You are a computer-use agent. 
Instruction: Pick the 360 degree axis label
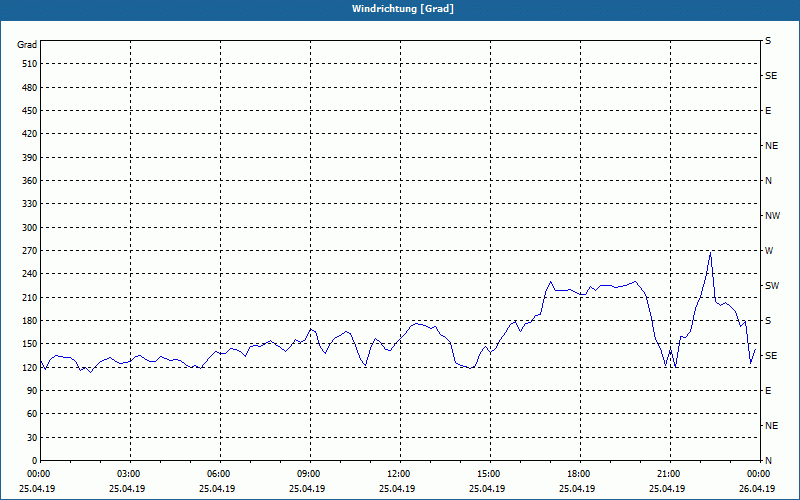pos(30,181)
